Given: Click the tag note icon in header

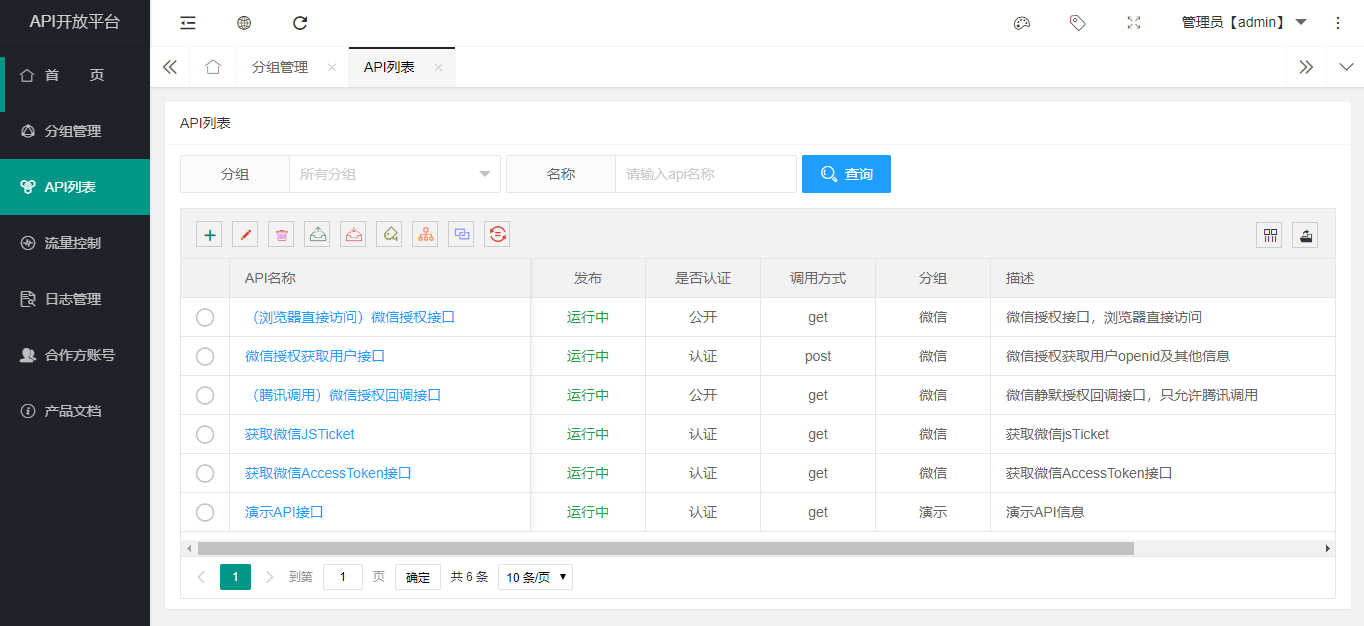Looking at the screenshot, I should point(1077,23).
